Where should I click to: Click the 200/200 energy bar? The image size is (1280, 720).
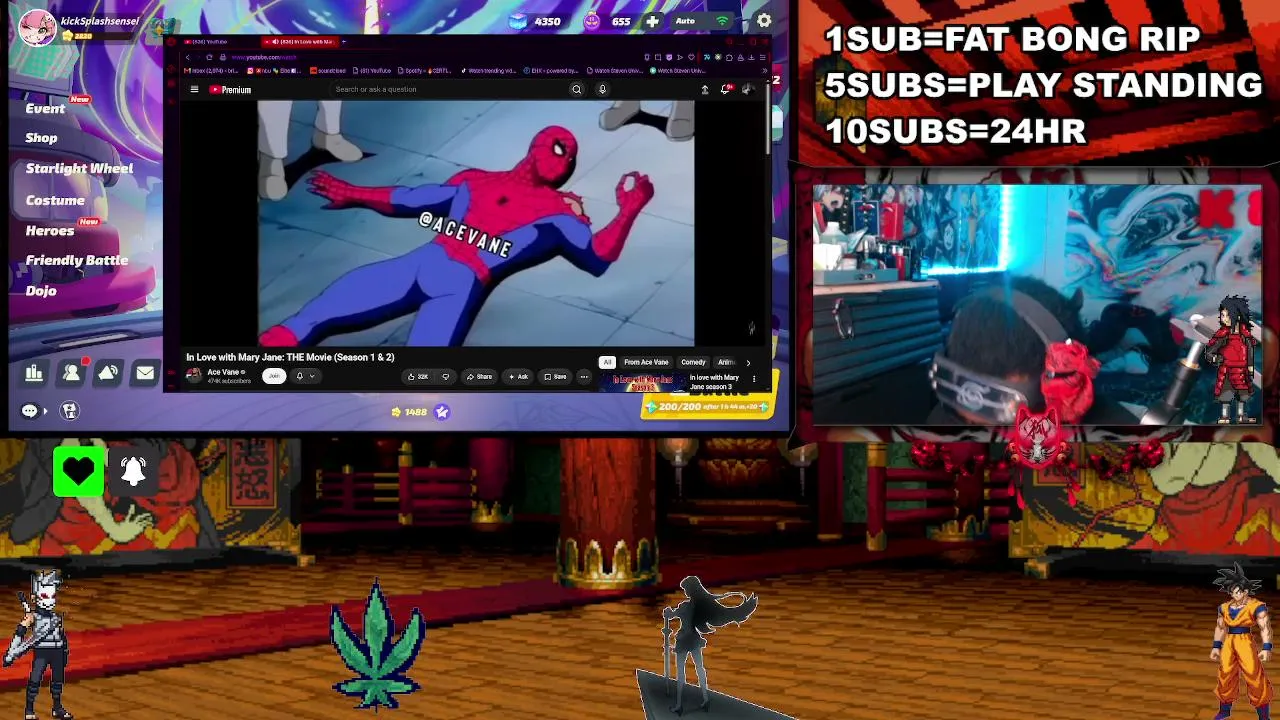pyautogui.click(x=707, y=407)
